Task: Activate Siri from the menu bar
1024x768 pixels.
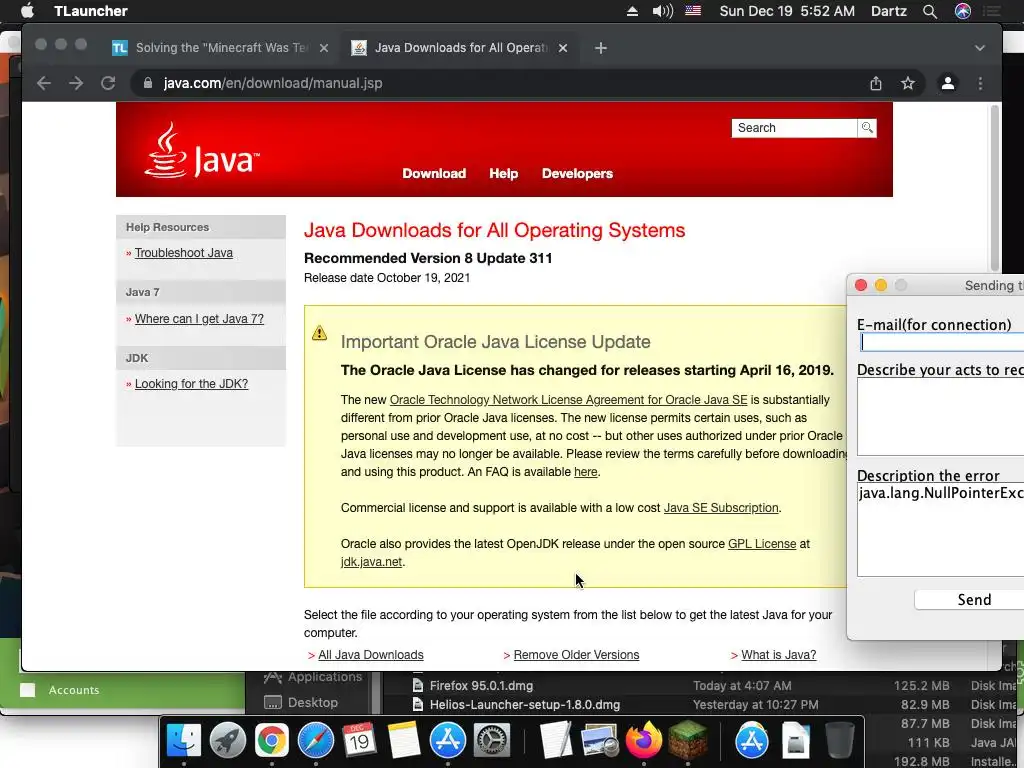Action: [963, 11]
